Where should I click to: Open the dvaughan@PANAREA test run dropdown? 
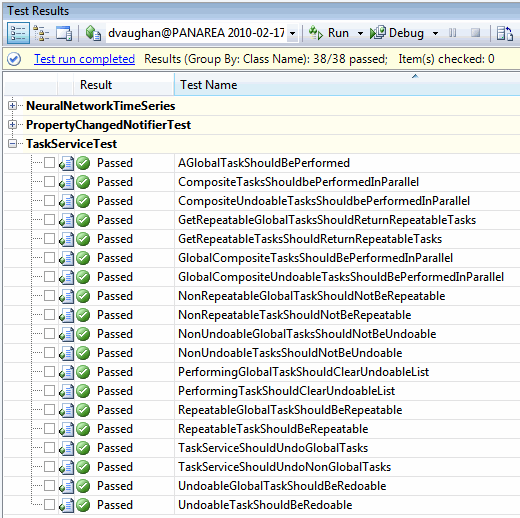pyautogui.click(x=292, y=33)
